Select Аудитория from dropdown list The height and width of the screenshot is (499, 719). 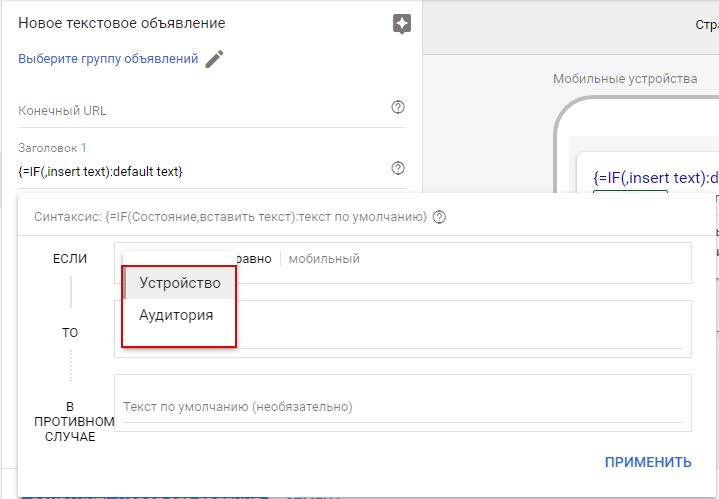180,315
